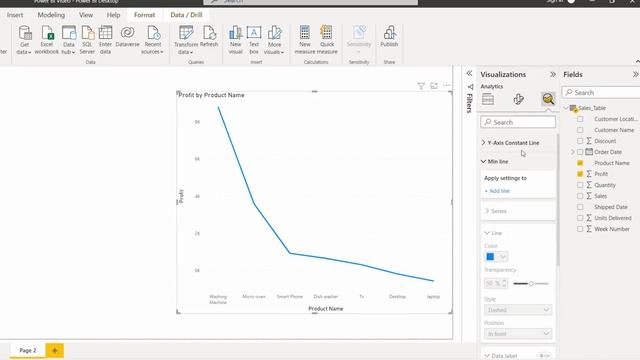
Task: Collapse the Sales_Table tree
Action: coord(566,108)
